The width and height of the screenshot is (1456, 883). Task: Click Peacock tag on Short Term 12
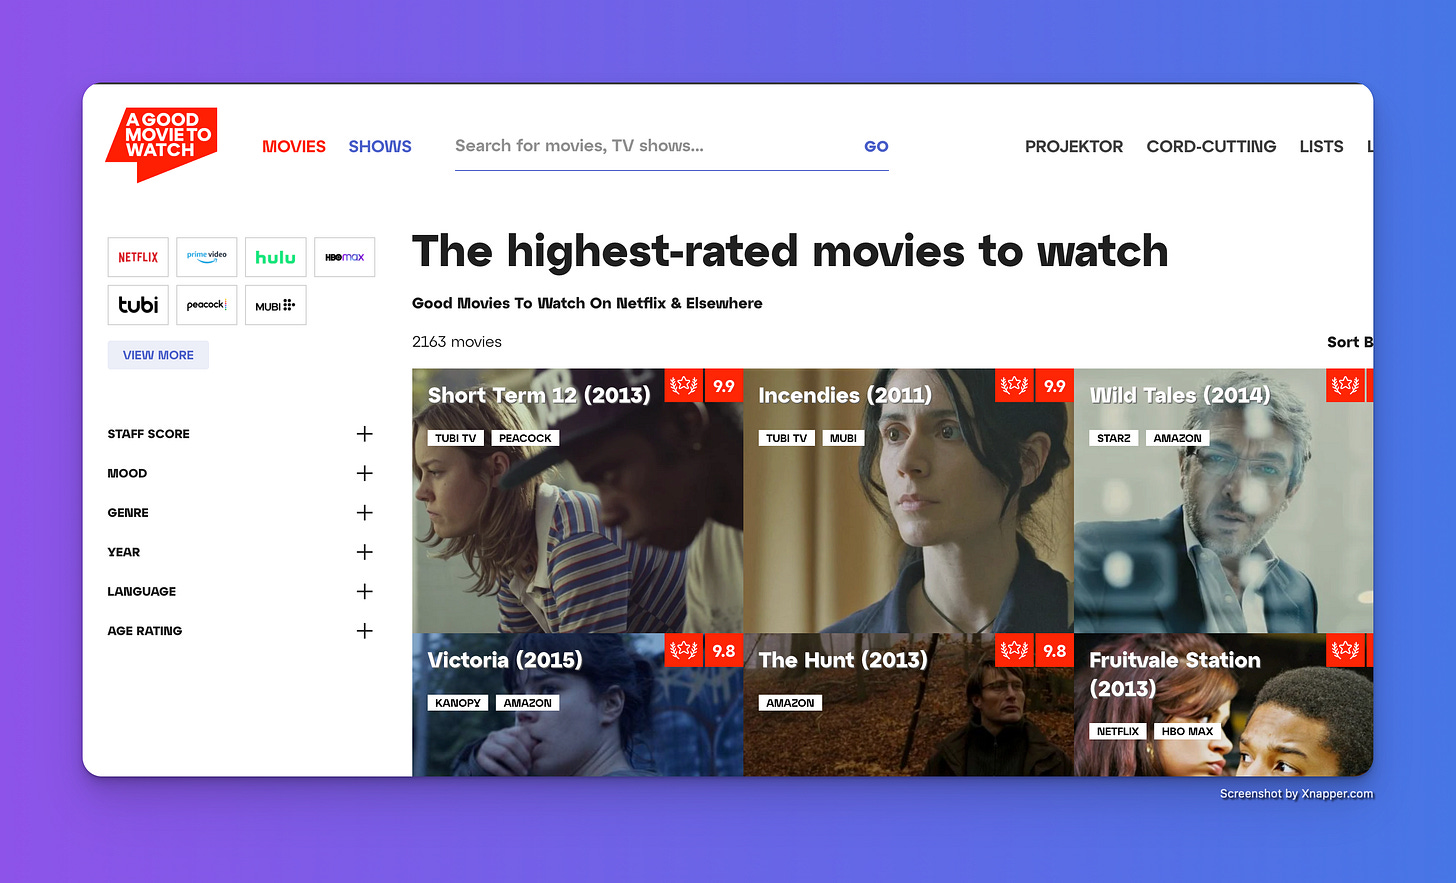pos(525,438)
